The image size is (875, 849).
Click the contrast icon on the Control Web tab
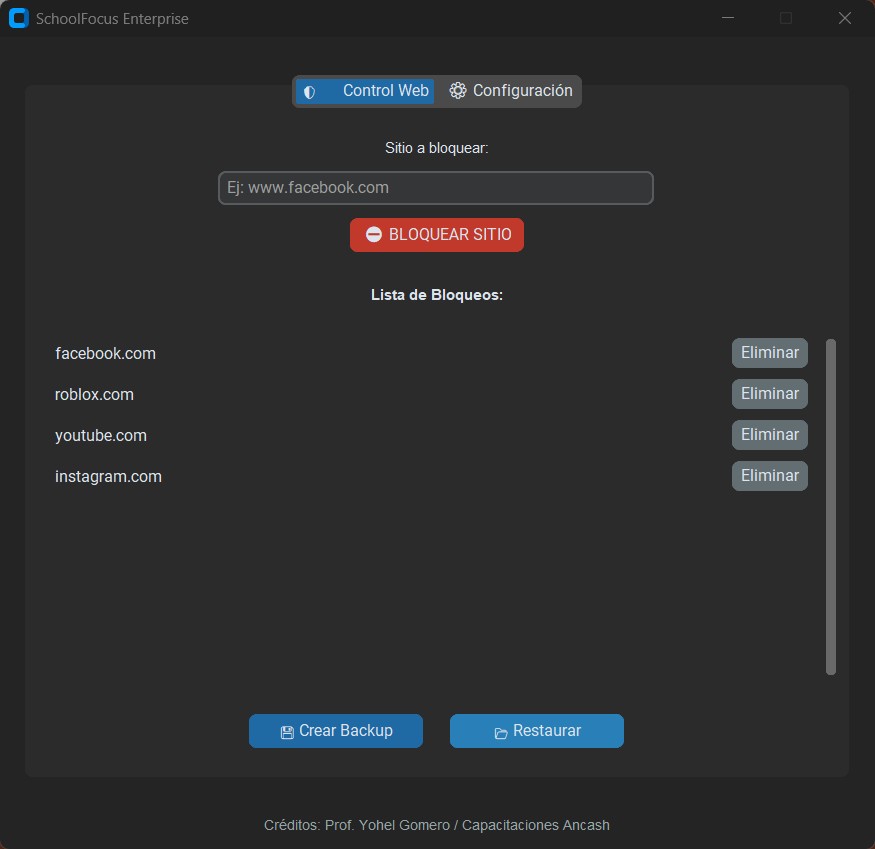(309, 91)
